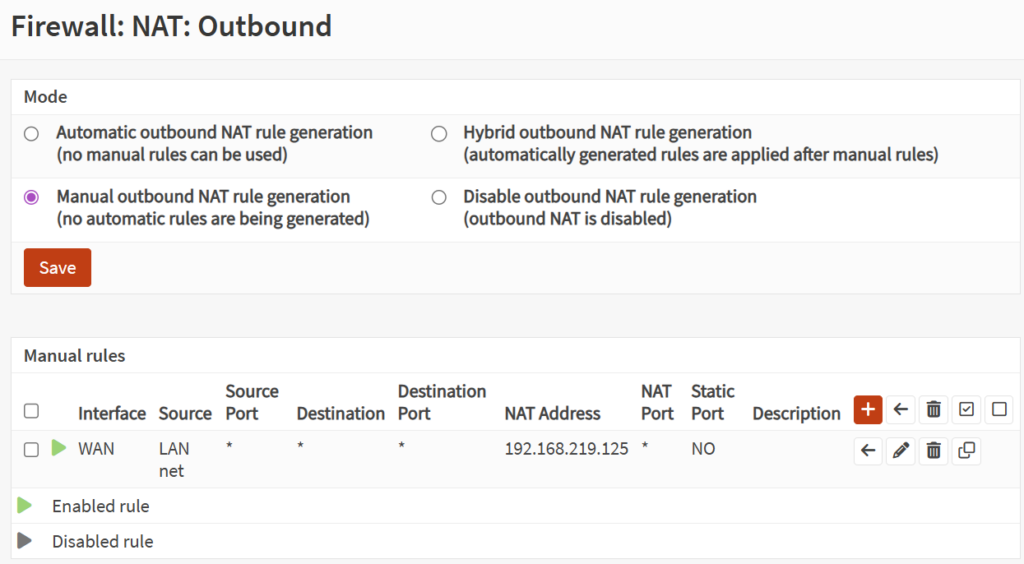Image resolution: width=1024 pixels, height=564 pixels.
Task: Select Automatic outbound NAT rule generation
Action: pyautogui.click(x=32, y=133)
